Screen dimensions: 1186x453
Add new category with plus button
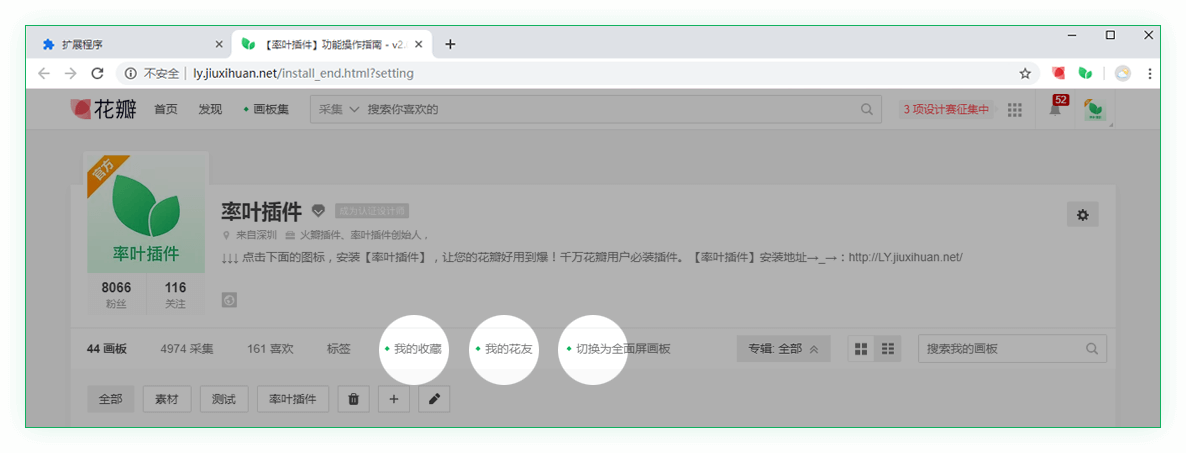(393, 399)
